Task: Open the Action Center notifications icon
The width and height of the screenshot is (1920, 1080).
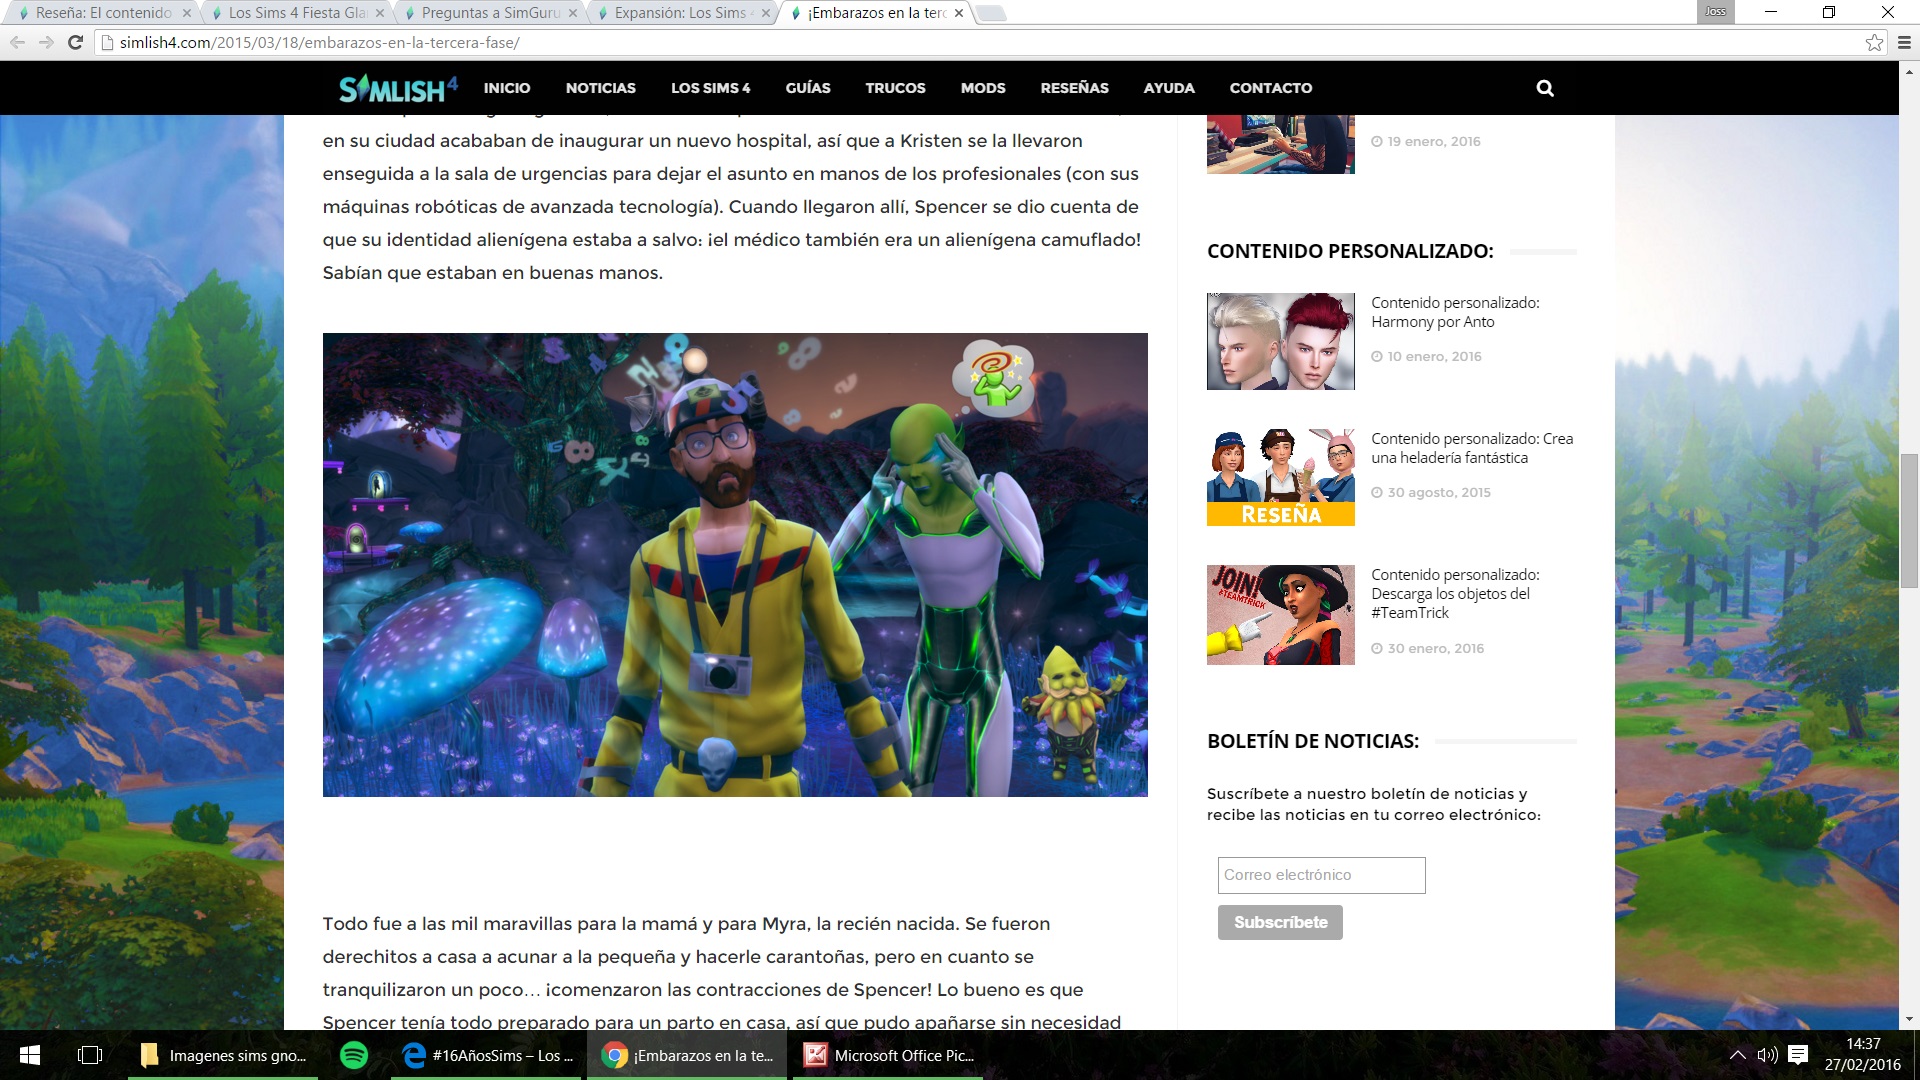Action: point(1798,1055)
